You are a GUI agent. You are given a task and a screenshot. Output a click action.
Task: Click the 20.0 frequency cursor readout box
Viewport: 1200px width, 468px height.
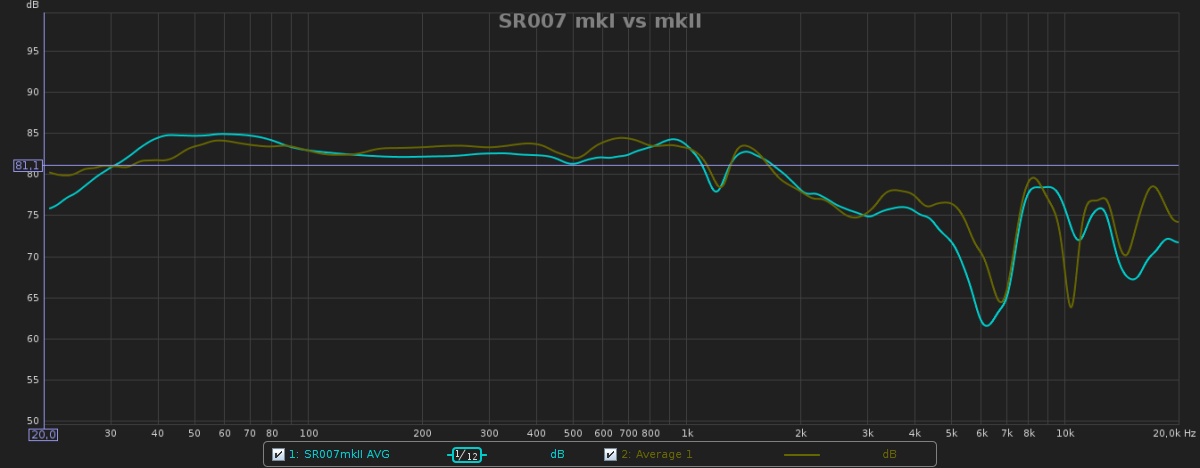click(x=43, y=434)
